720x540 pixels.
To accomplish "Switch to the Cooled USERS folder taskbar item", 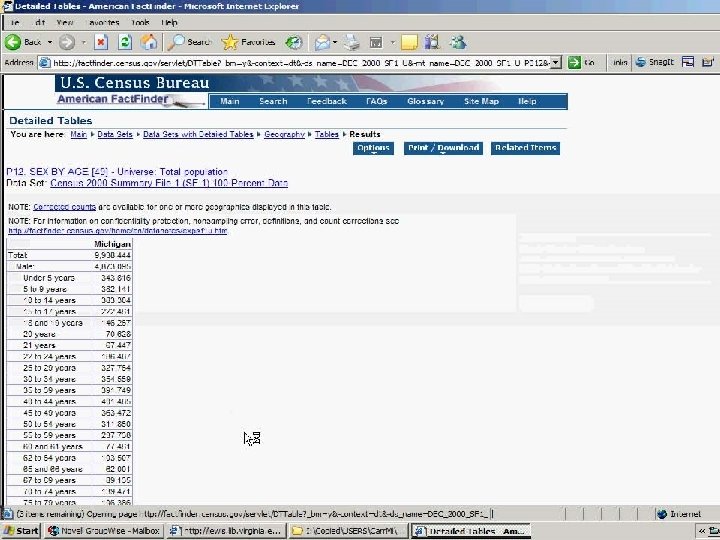I will coord(348,531).
